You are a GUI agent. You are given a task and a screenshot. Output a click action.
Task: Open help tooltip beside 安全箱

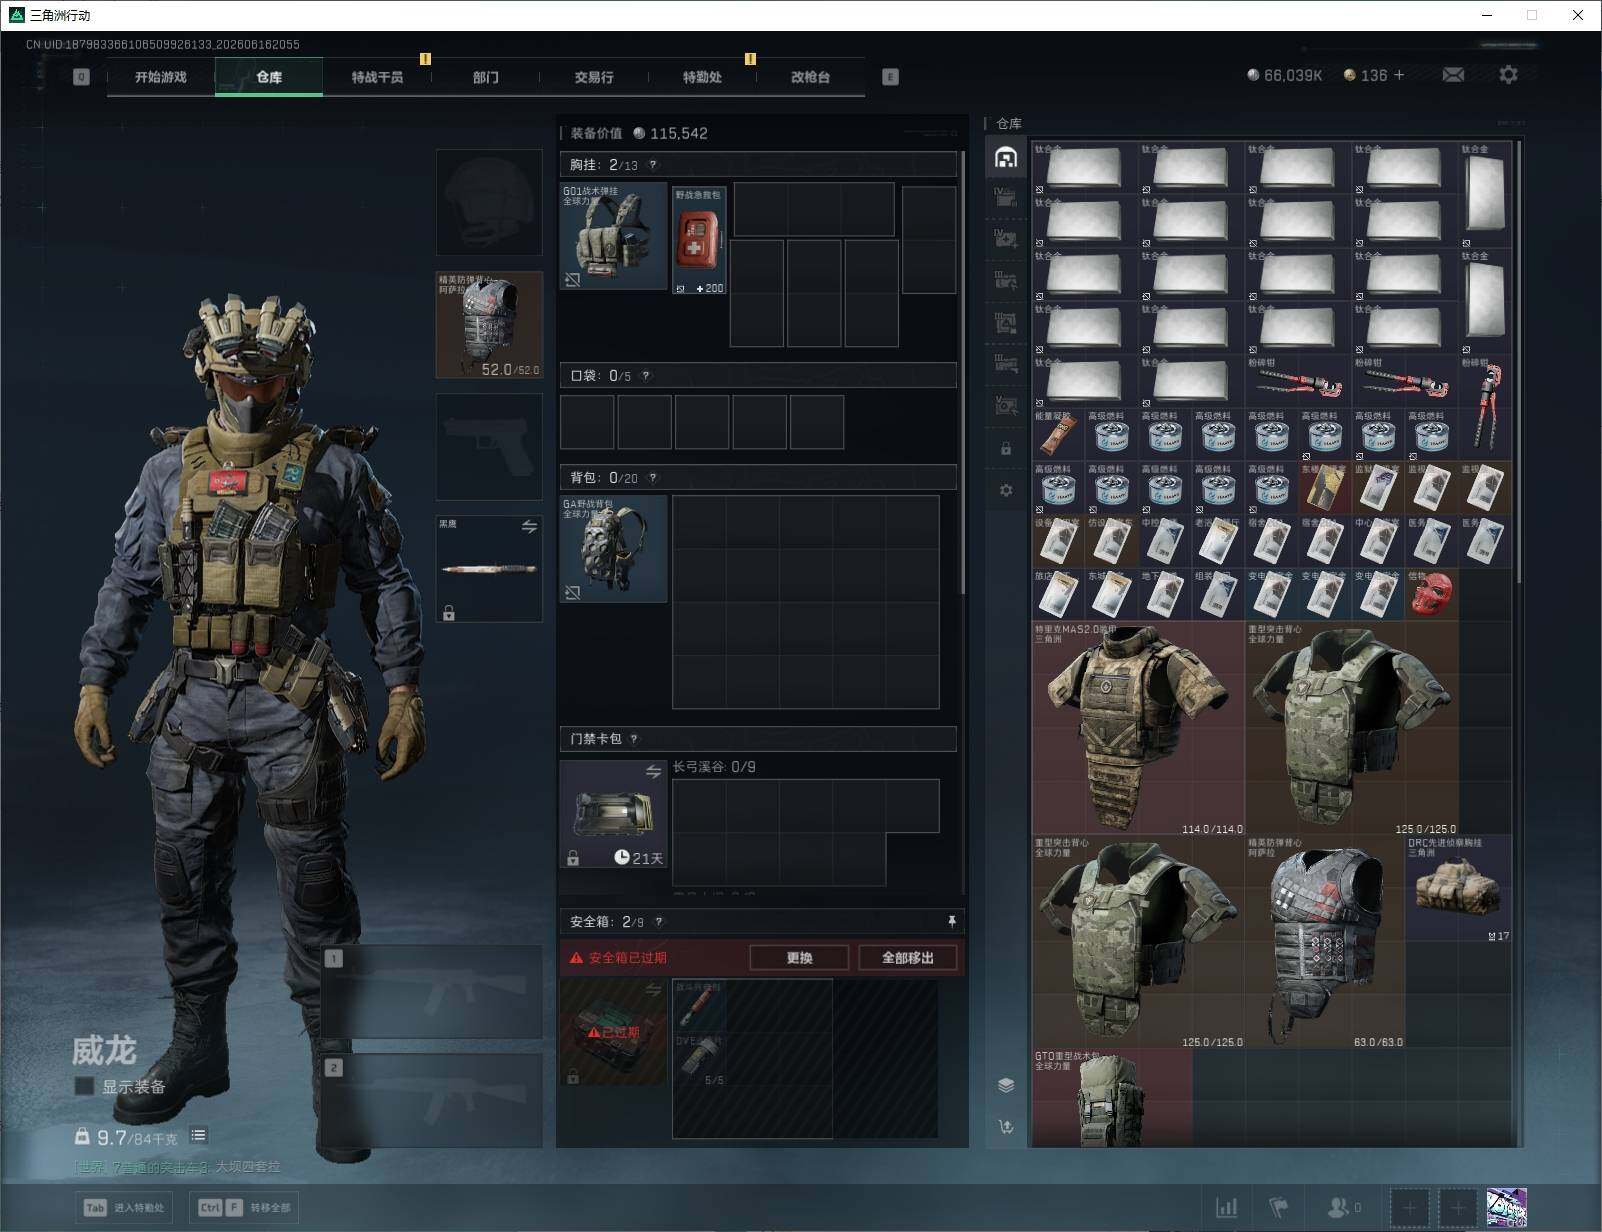tap(658, 922)
